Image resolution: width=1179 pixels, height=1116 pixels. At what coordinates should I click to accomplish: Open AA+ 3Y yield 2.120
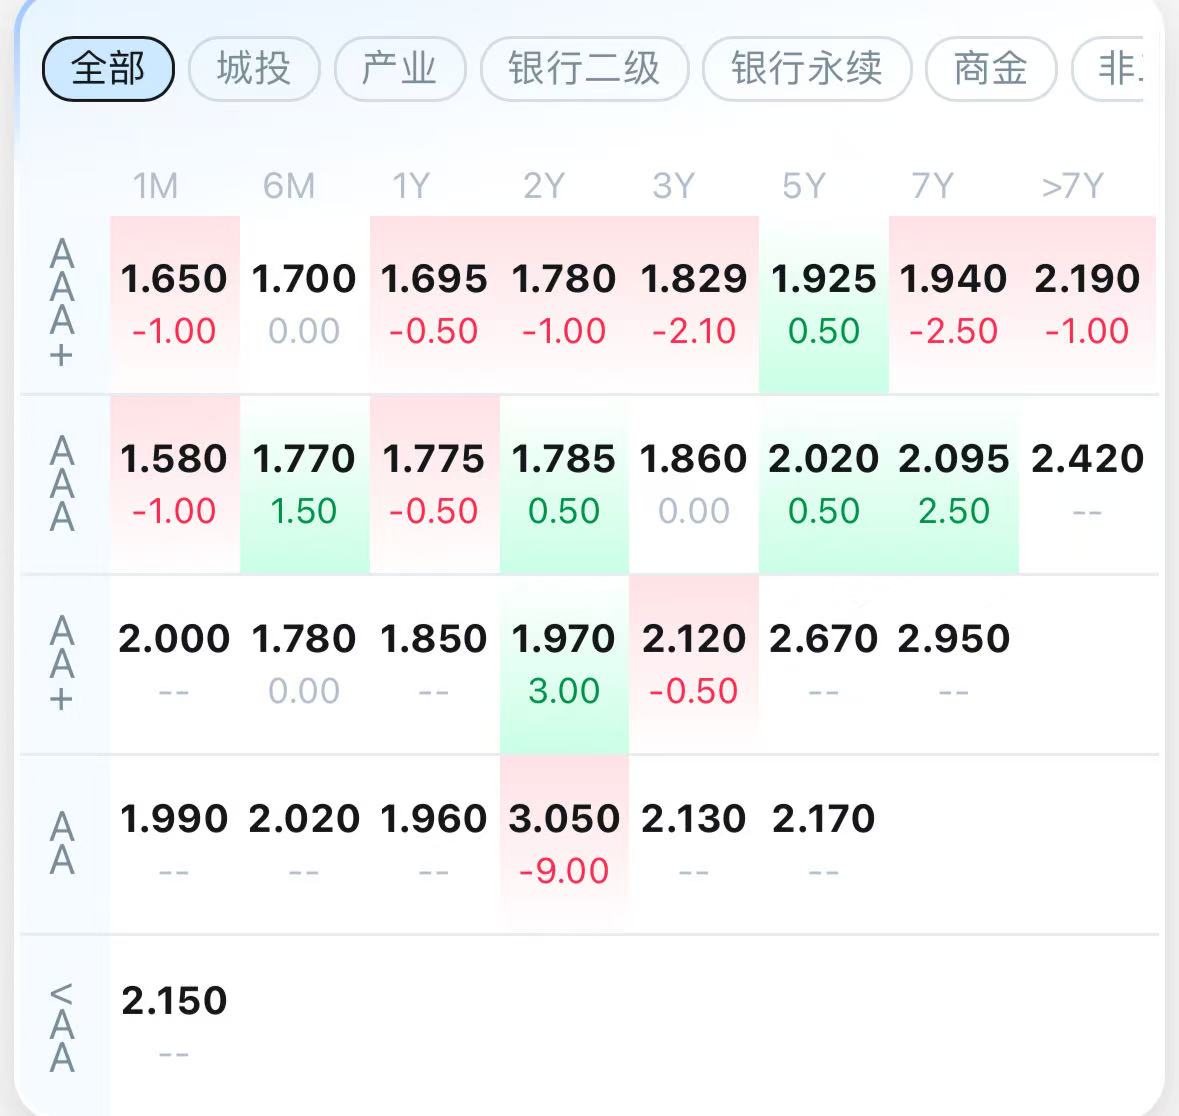(694, 665)
